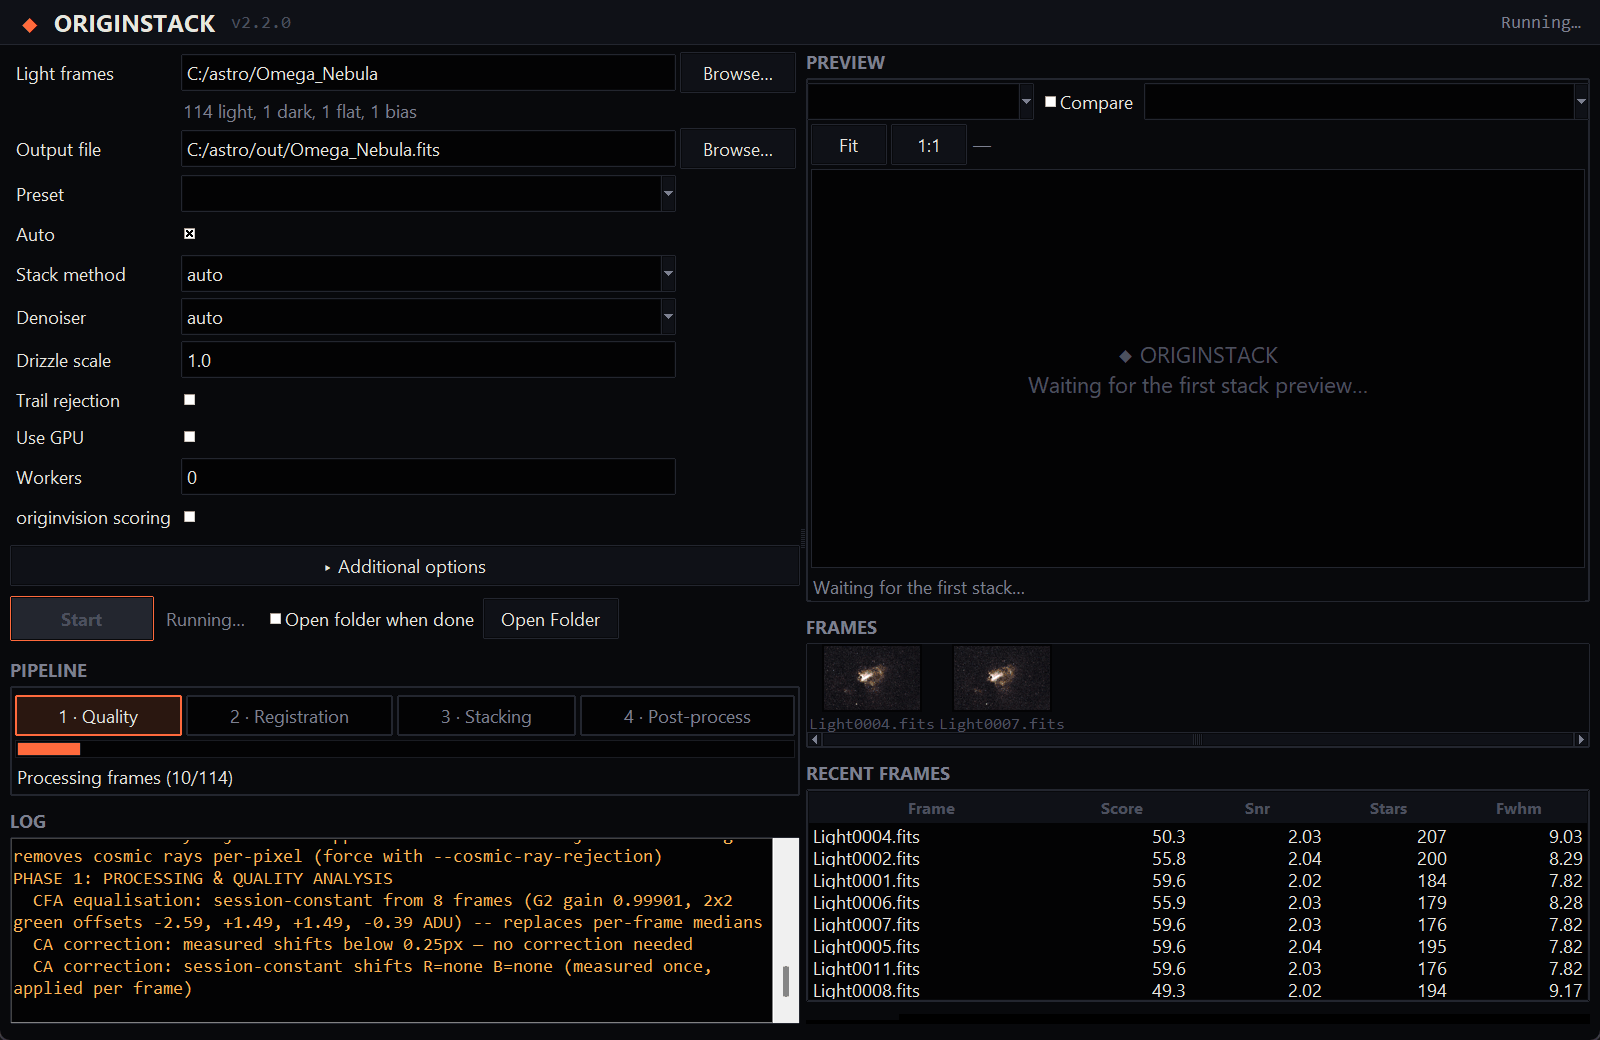This screenshot has width=1600, height=1040.
Task: Click 'Waiting for the first stack...' status
Action: 919,588
